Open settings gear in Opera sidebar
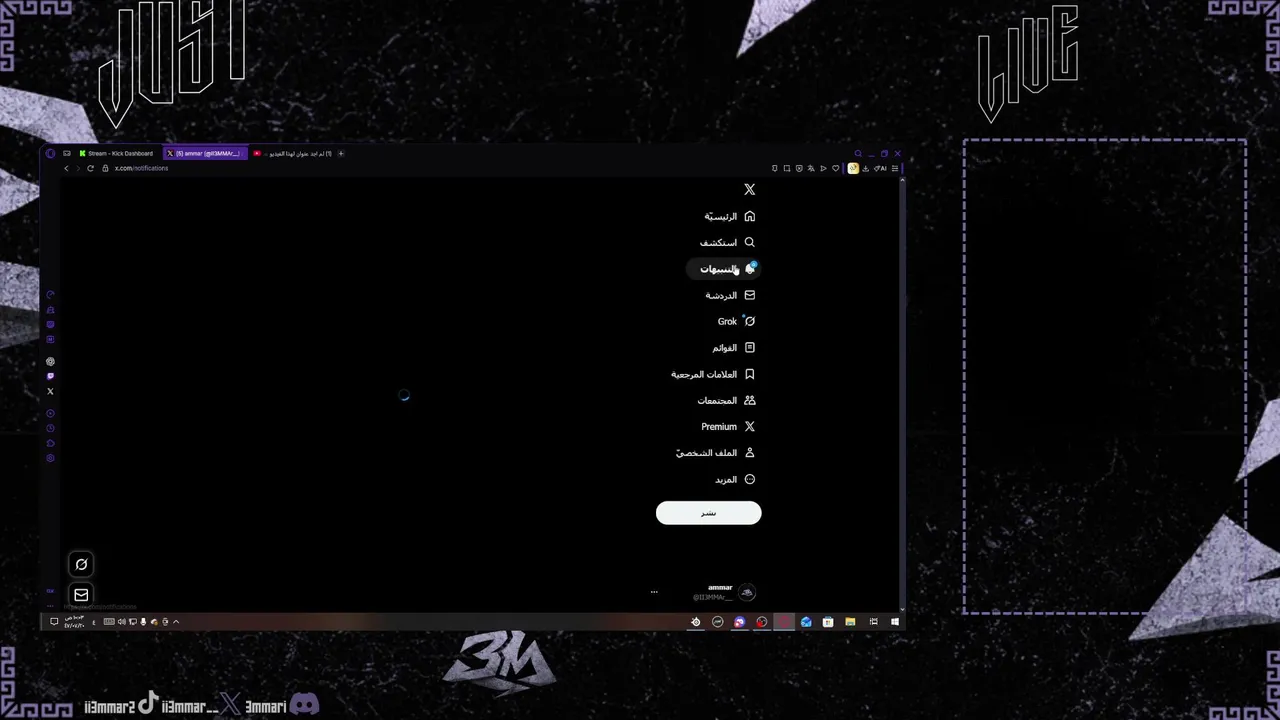The width and height of the screenshot is (1280, 720). point(50,458)
